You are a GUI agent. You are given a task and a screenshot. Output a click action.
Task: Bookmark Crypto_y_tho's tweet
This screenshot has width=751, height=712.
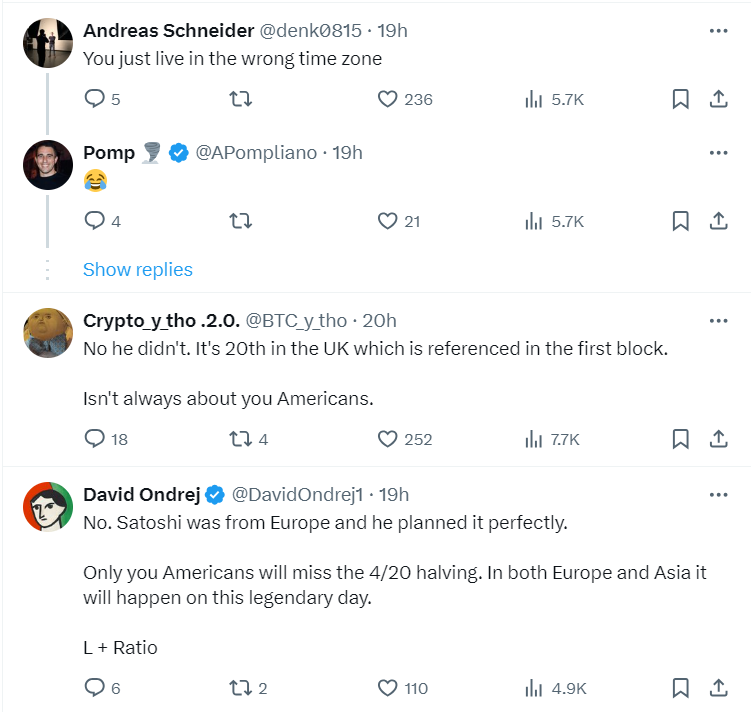pyautogui.click(x=680, y=439)
